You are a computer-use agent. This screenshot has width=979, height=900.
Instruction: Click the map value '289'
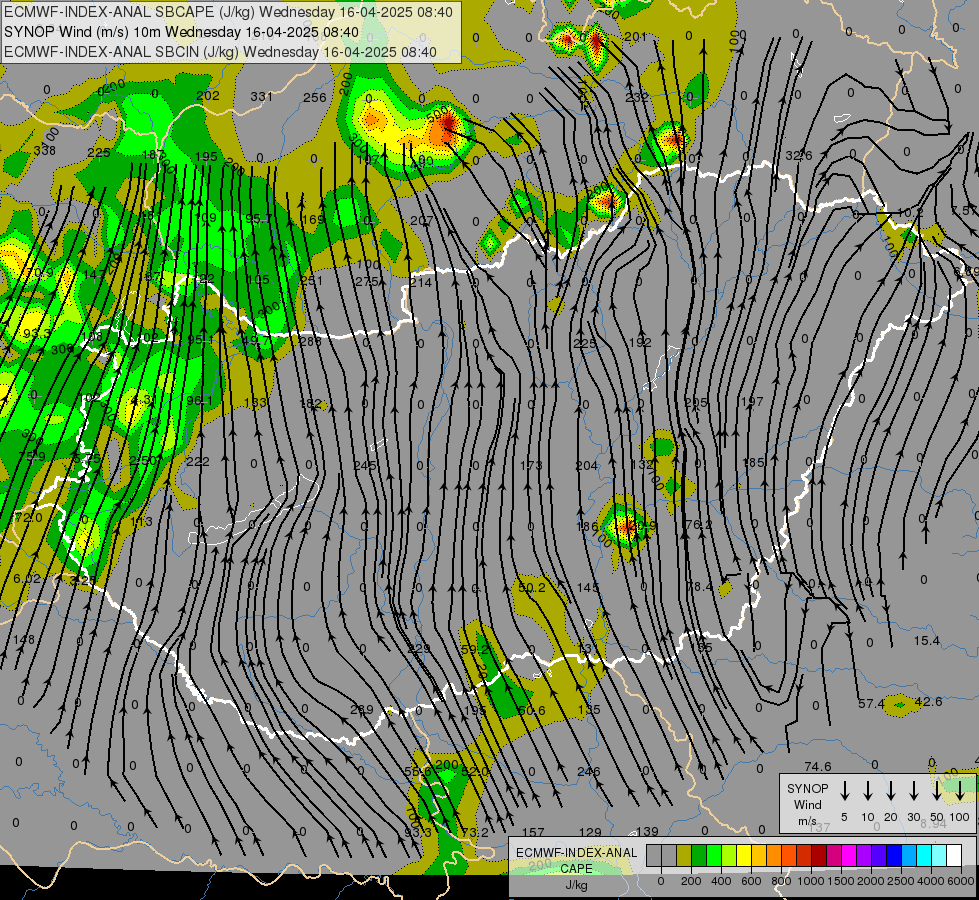point(362,710)
